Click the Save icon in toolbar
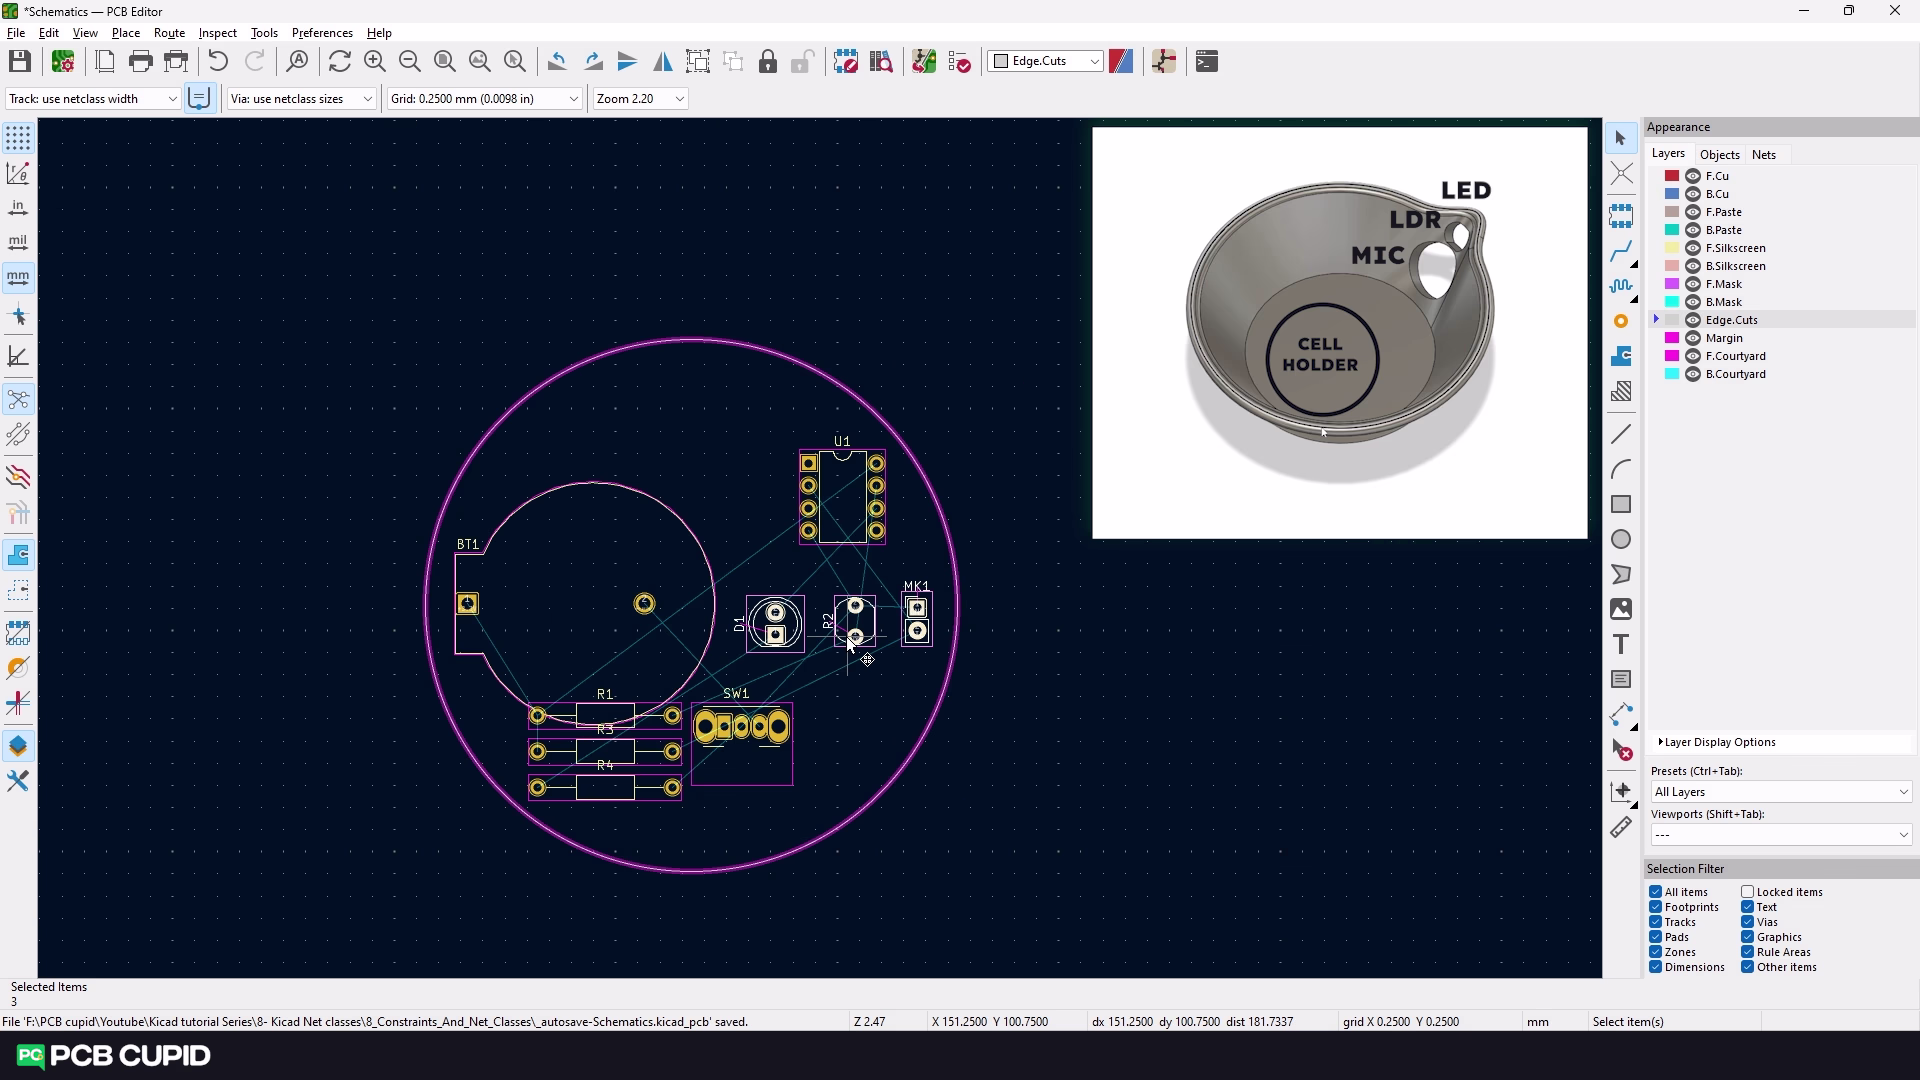Screen dimensions: 1920x1080 coord(19,62)
